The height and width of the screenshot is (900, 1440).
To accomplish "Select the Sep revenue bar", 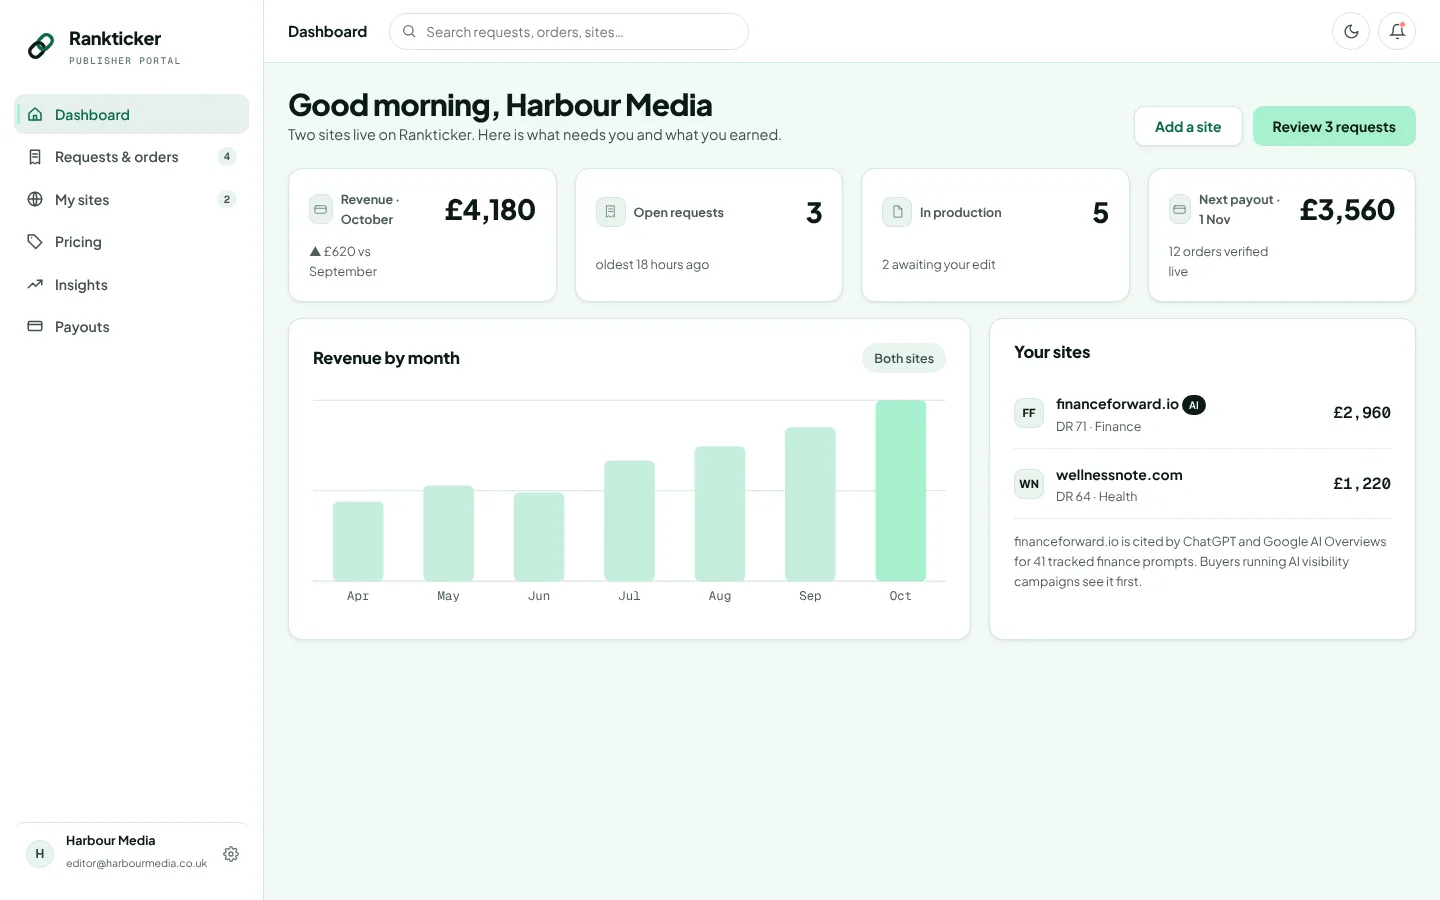I will [810, 504].
